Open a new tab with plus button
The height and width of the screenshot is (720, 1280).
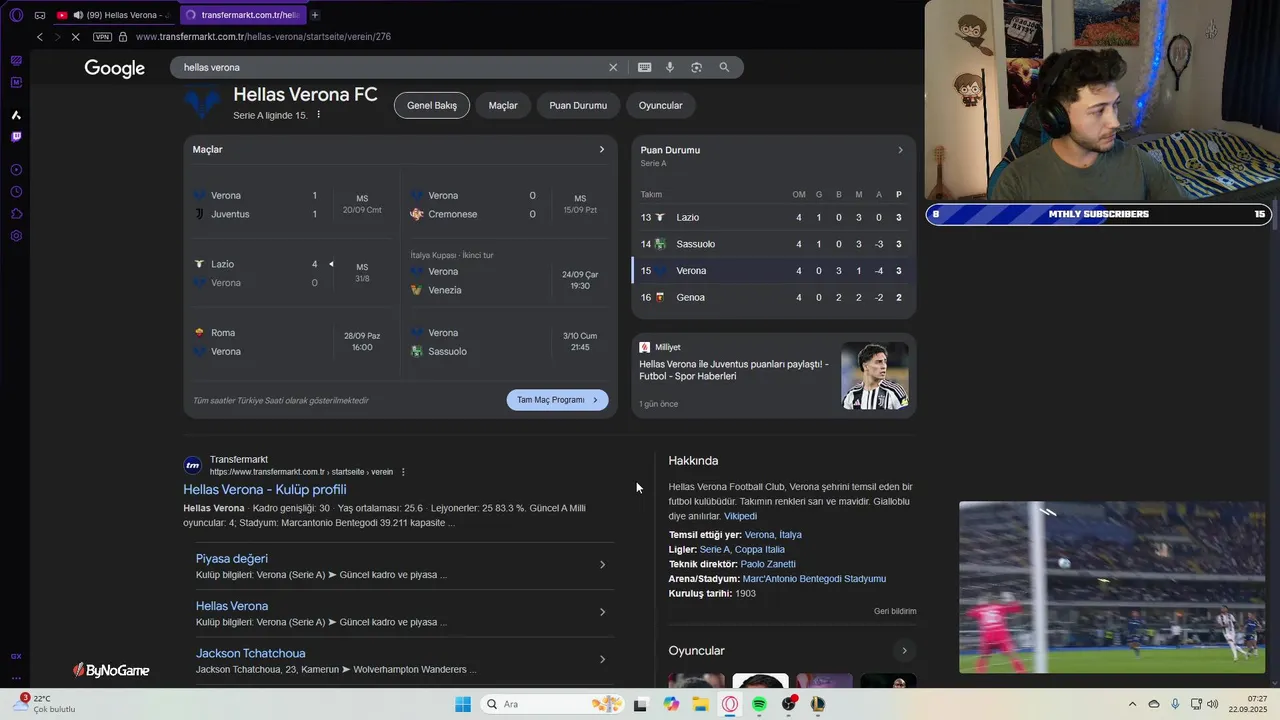pyautogui.click(x=315, y=15)
